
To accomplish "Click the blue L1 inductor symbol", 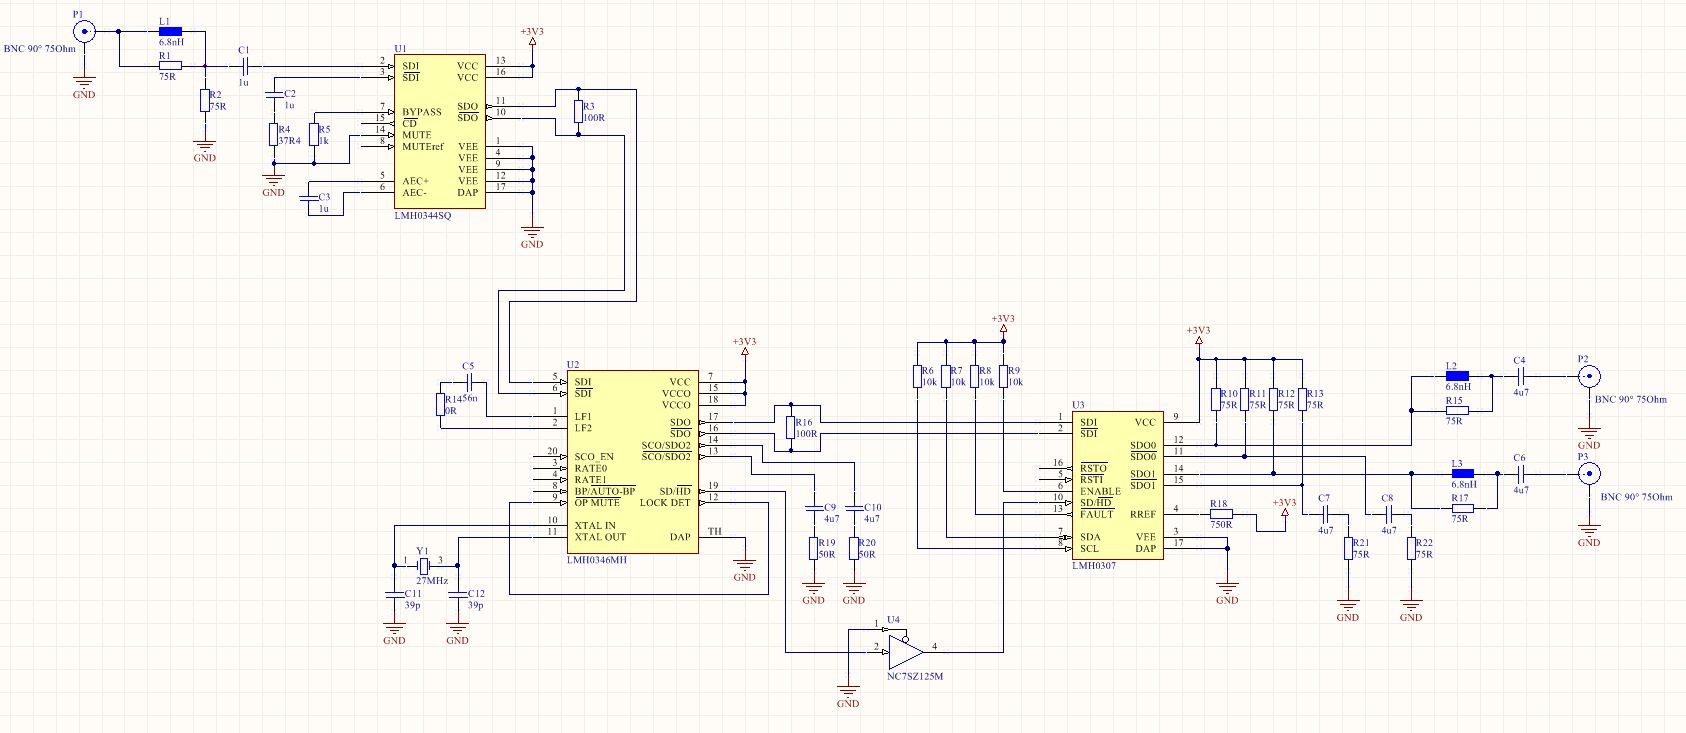I will [x=170, y=31].
